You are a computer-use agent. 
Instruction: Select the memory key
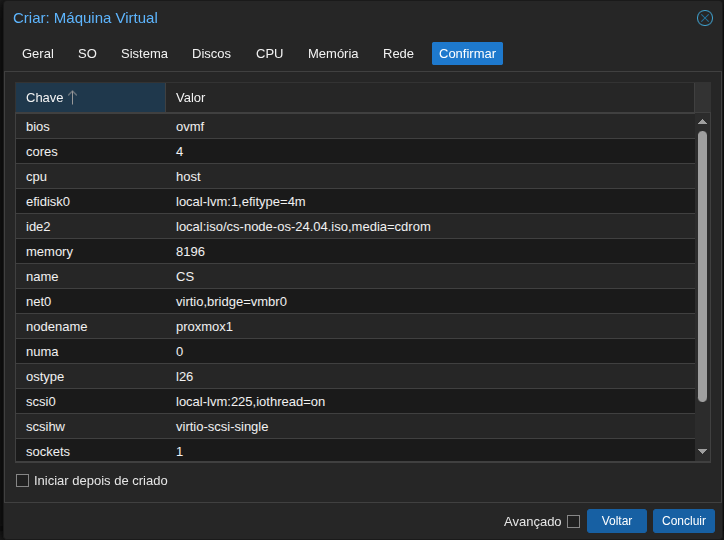49,252
